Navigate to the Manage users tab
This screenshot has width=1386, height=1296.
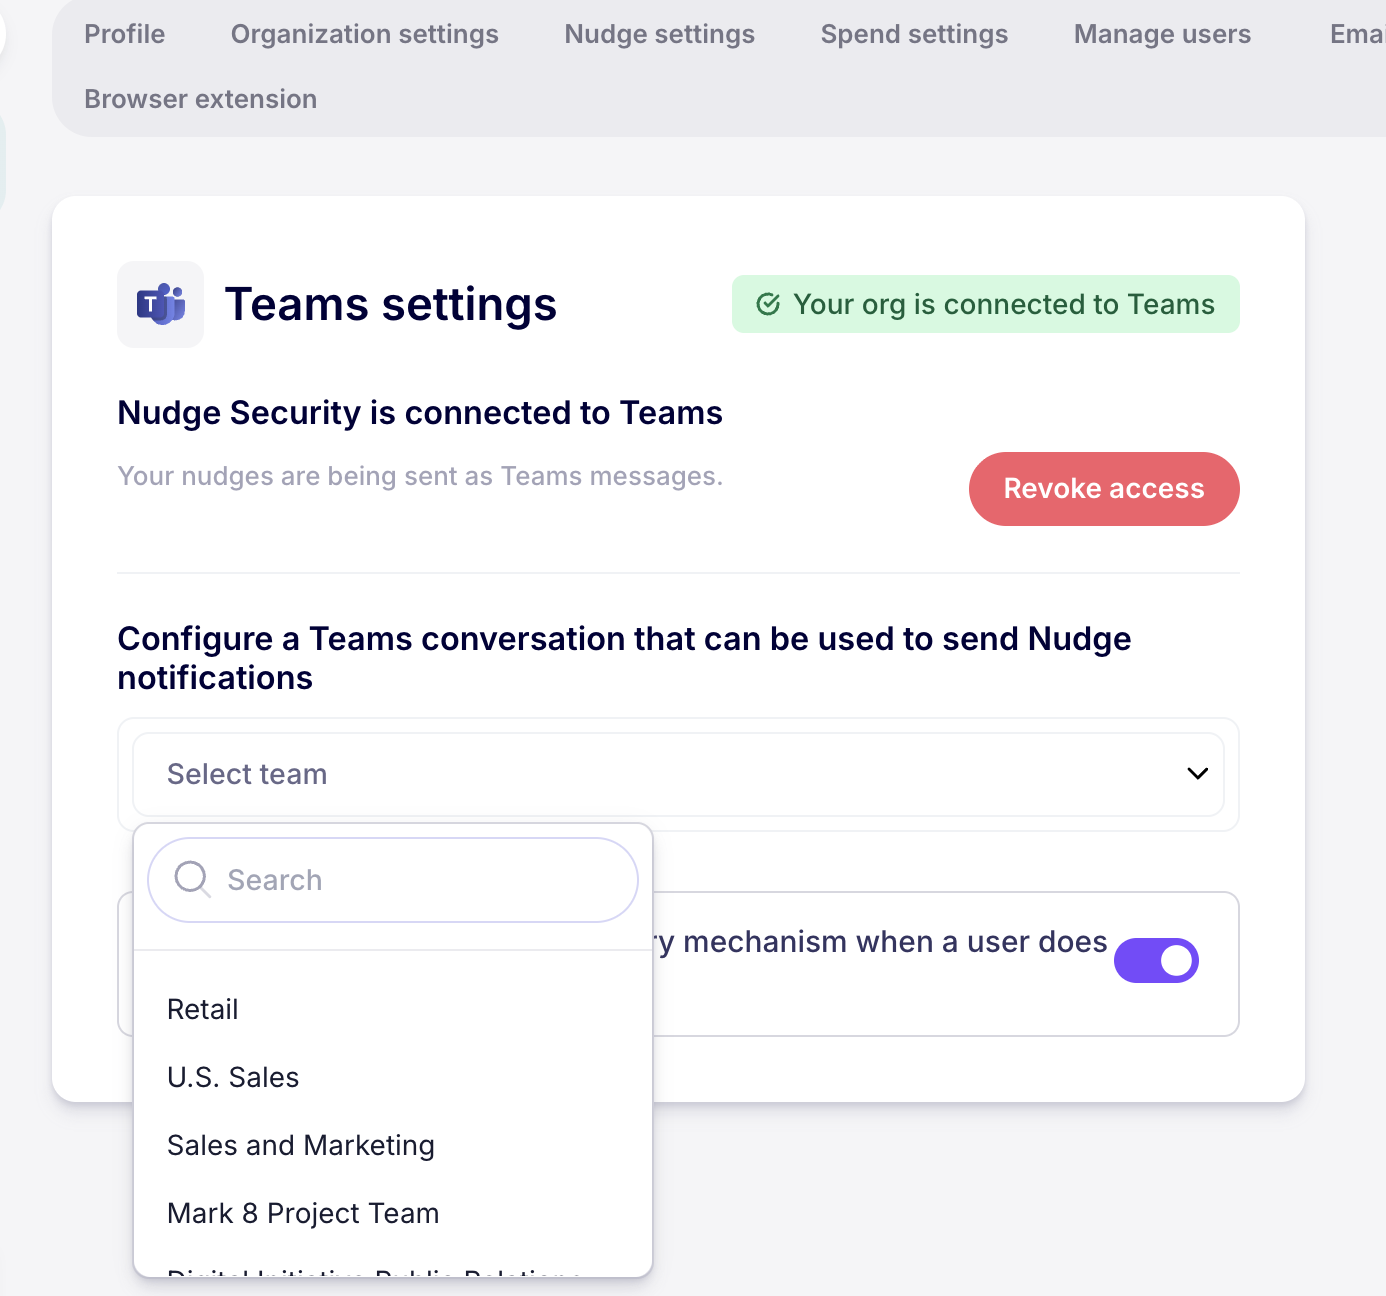pos(1162,34)
